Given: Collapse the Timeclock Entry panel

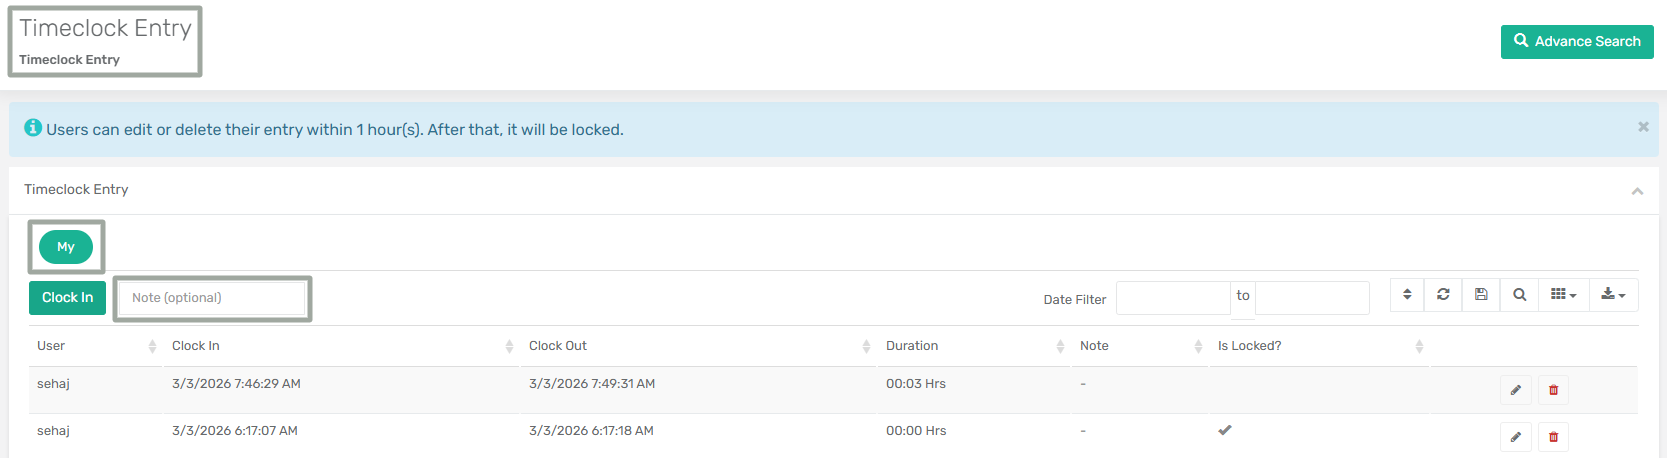Looking at the screenshot, I should [x=1637, y=191].
